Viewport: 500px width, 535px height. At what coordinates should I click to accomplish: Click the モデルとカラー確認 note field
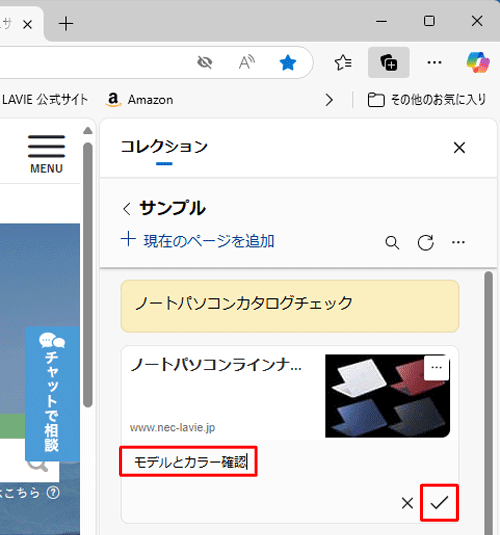(188, 461)
